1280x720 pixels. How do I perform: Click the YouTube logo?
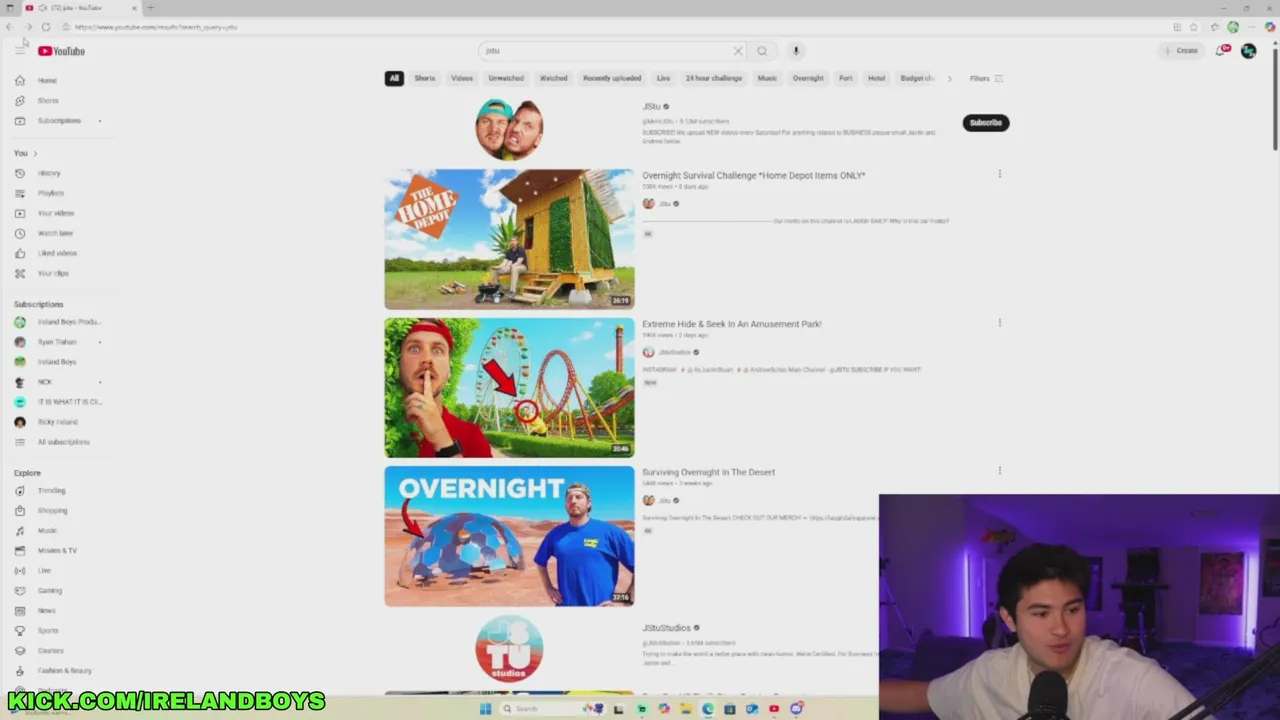coord(62,51)
